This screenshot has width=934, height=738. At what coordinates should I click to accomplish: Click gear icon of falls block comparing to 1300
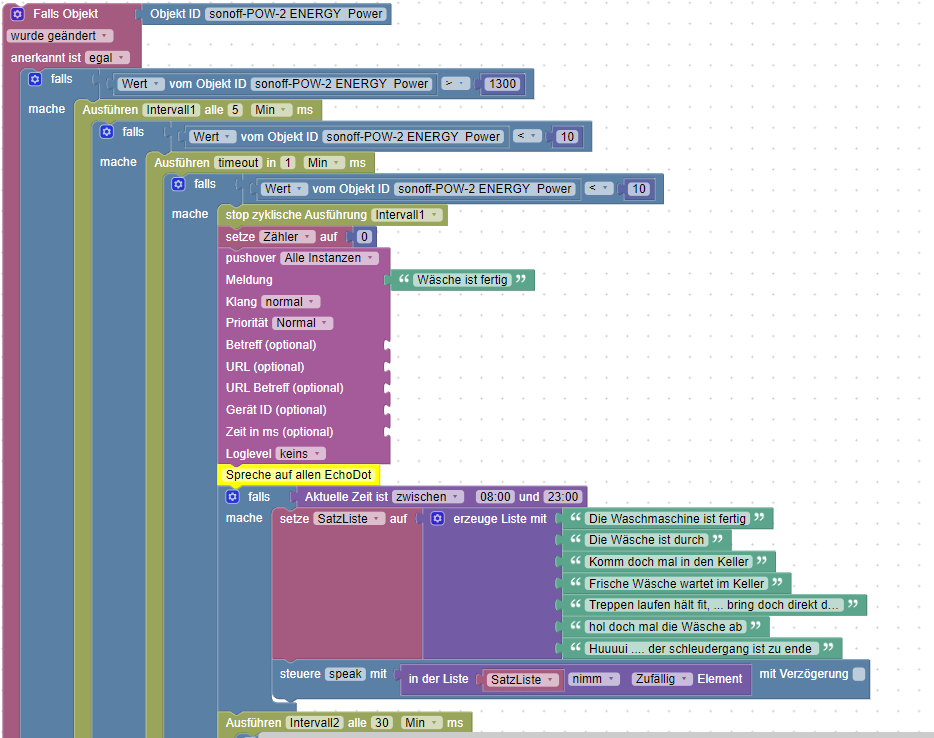(x=35, y=79)
